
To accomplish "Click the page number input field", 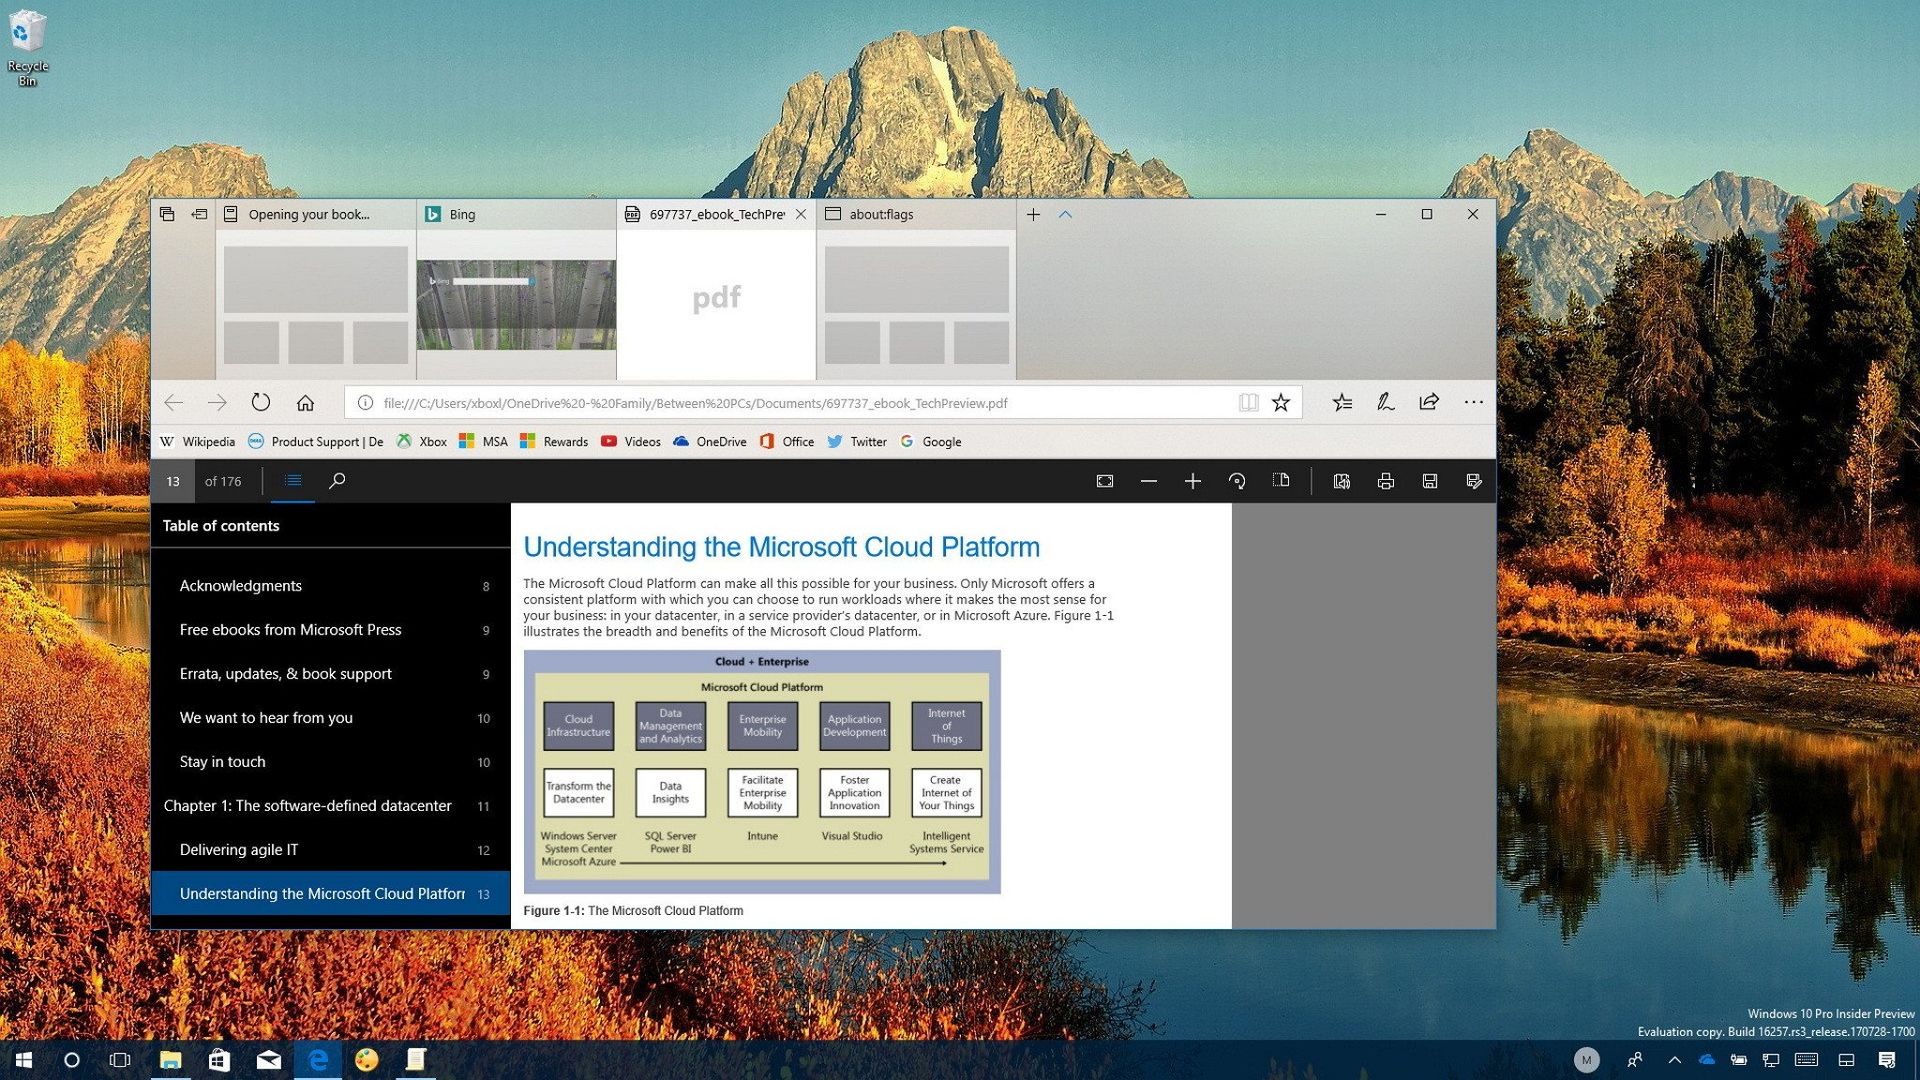I will [173, 481].
